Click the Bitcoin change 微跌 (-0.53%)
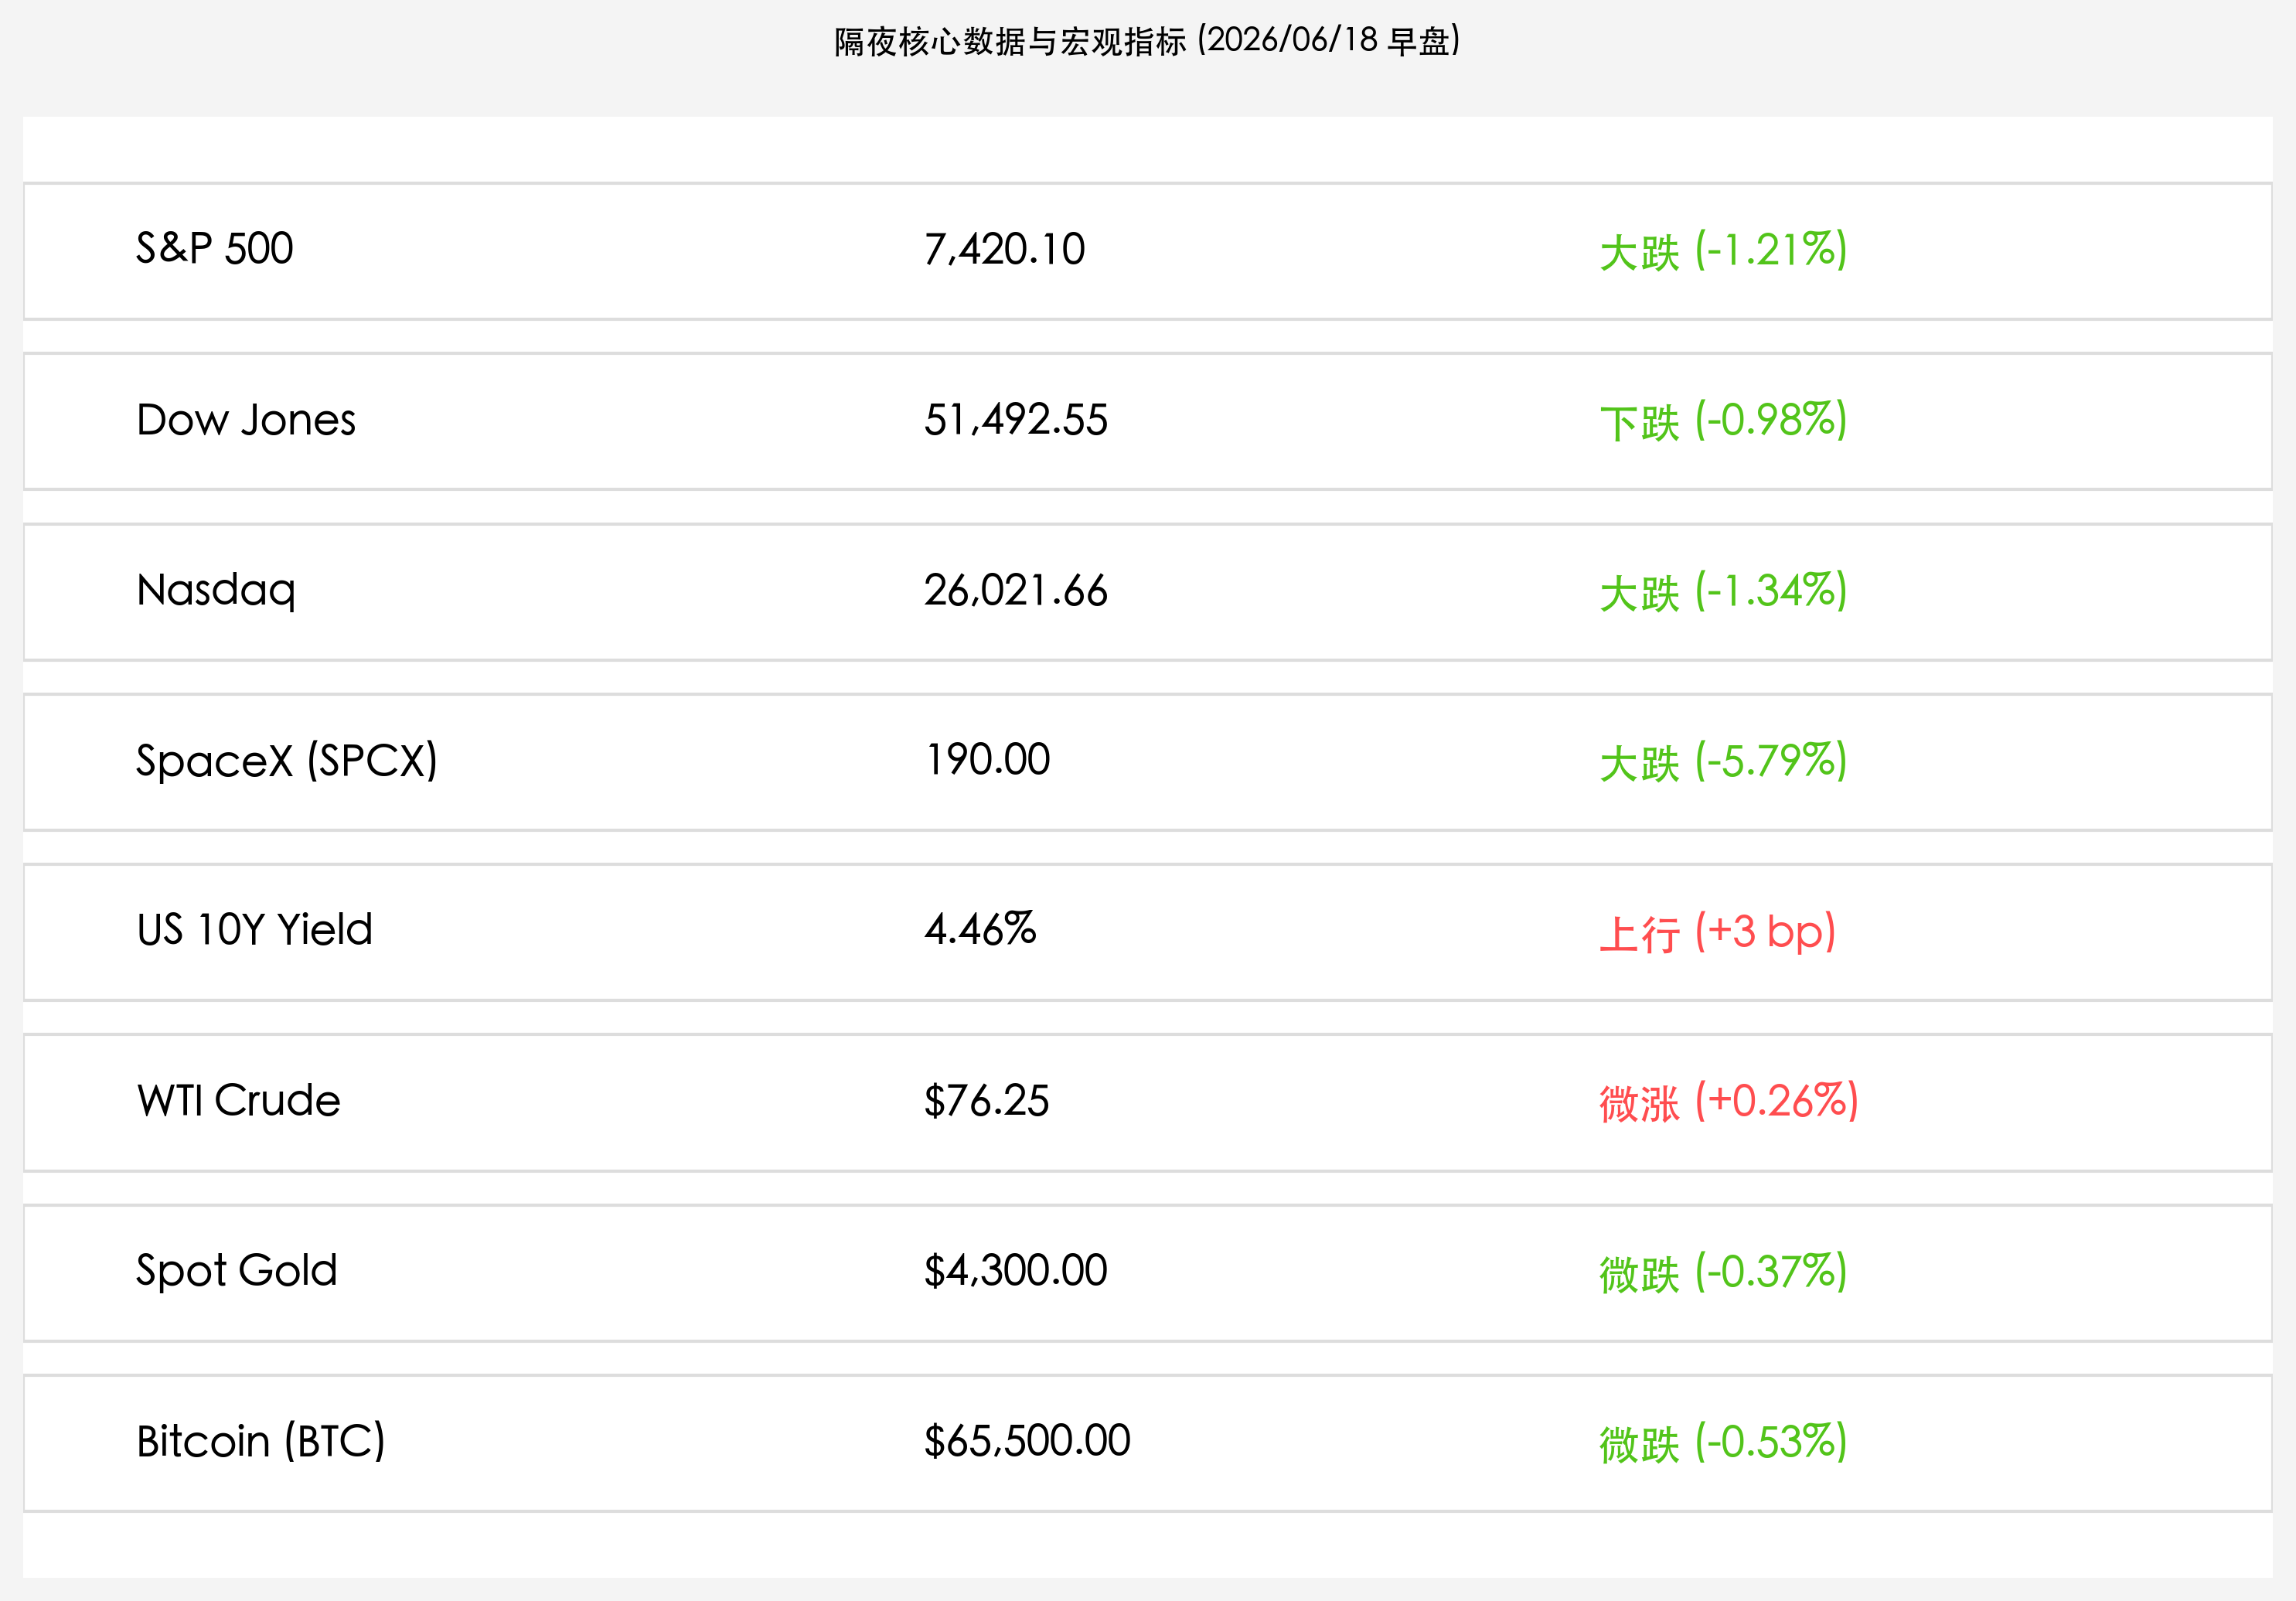2296x1601 pixels. (1723, 1442)
